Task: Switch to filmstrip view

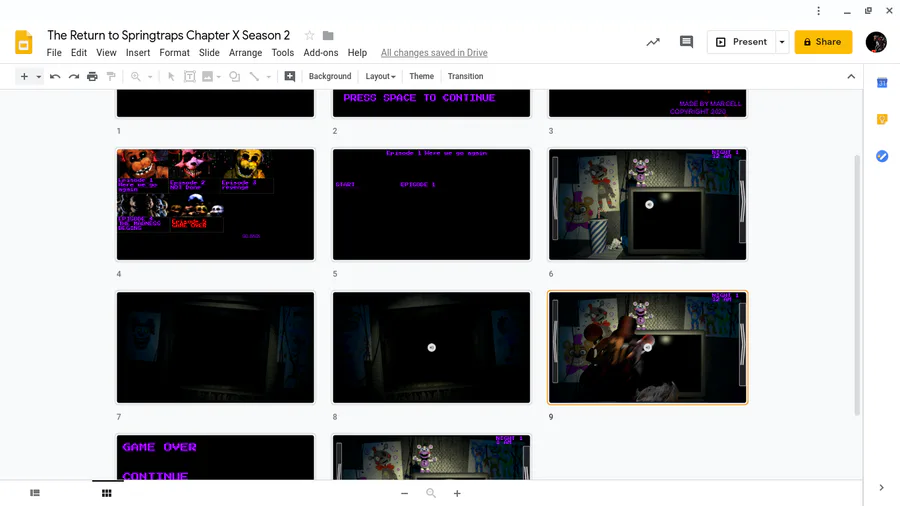Action: (35, 493)
